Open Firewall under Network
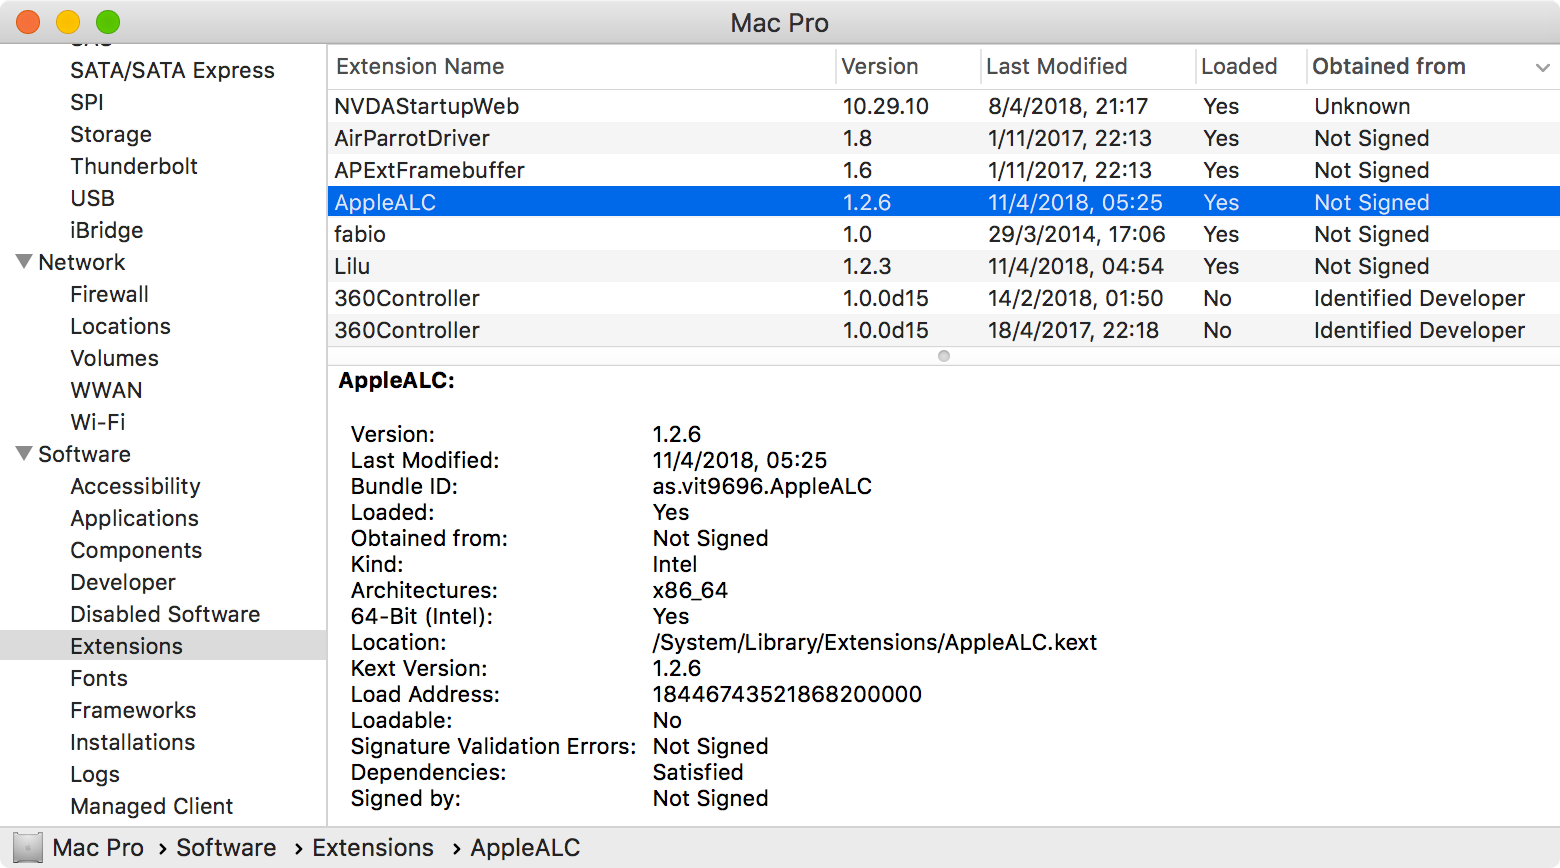The height and width of the screenshot is (868, 1560). (x=110, y=294)
